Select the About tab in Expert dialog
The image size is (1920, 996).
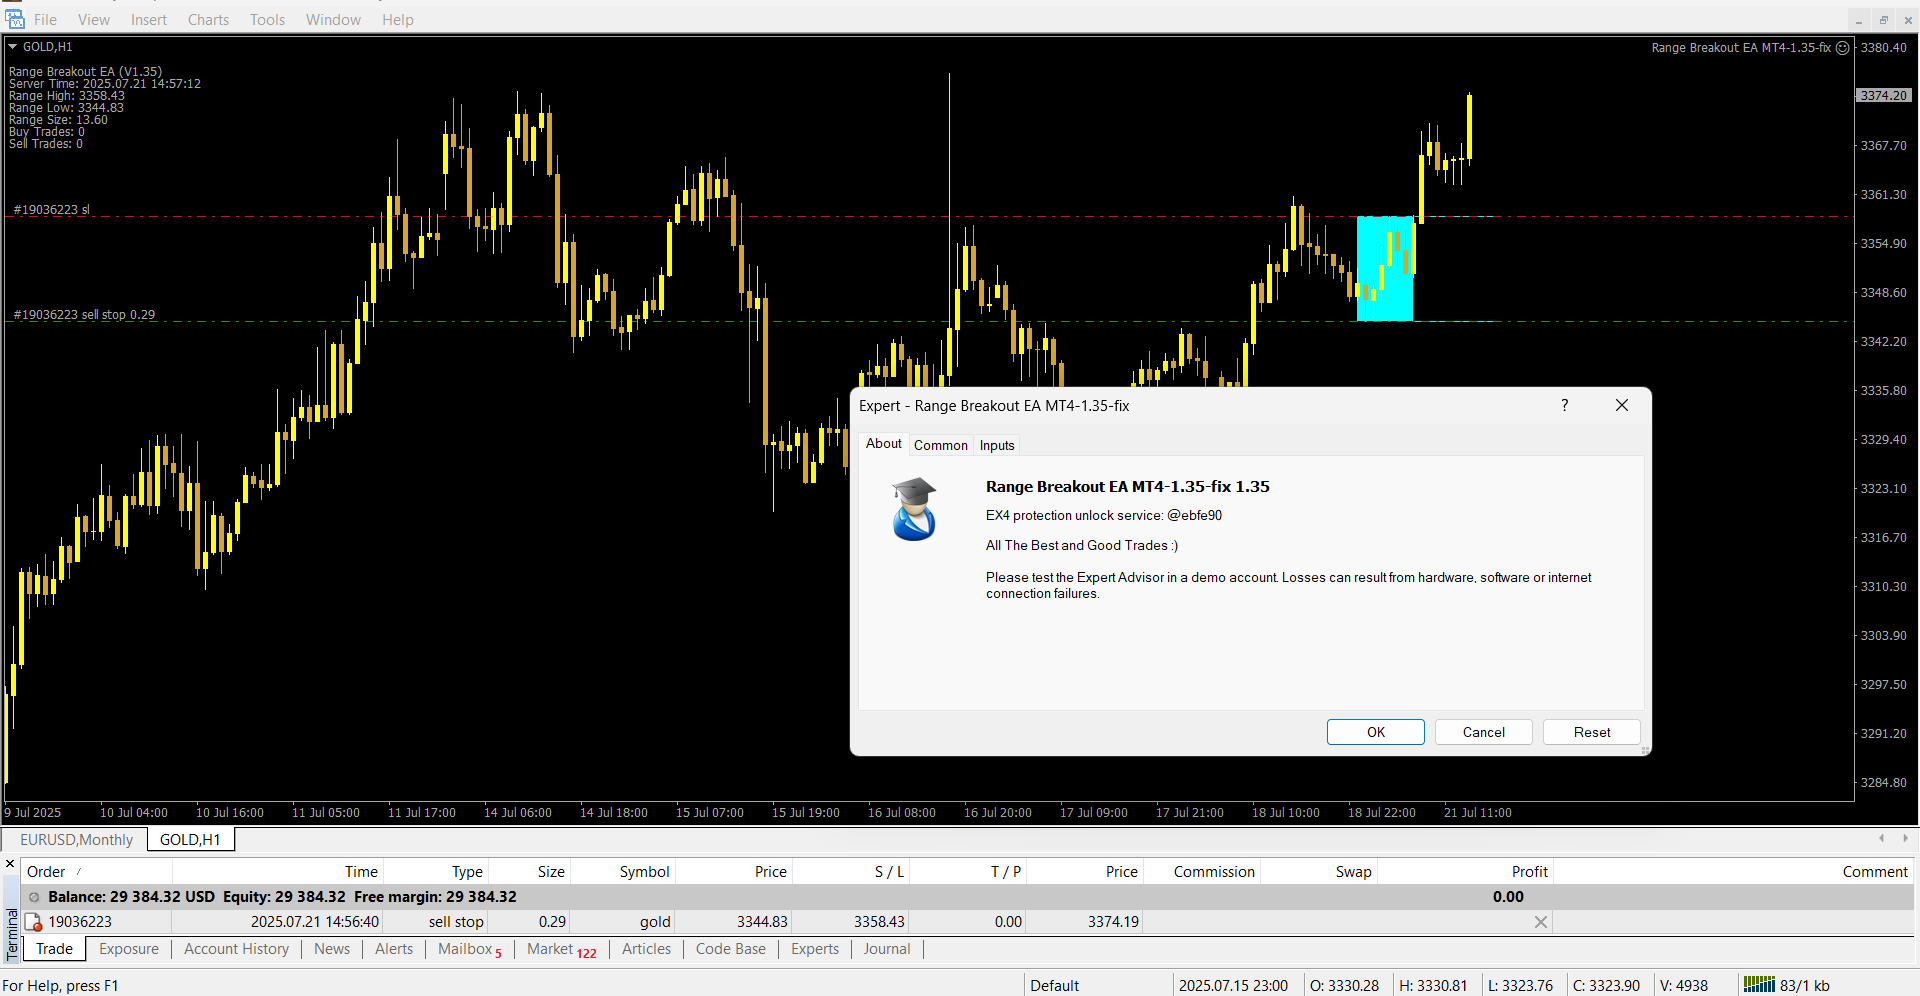pyautogui.click(x=884, y=443)
